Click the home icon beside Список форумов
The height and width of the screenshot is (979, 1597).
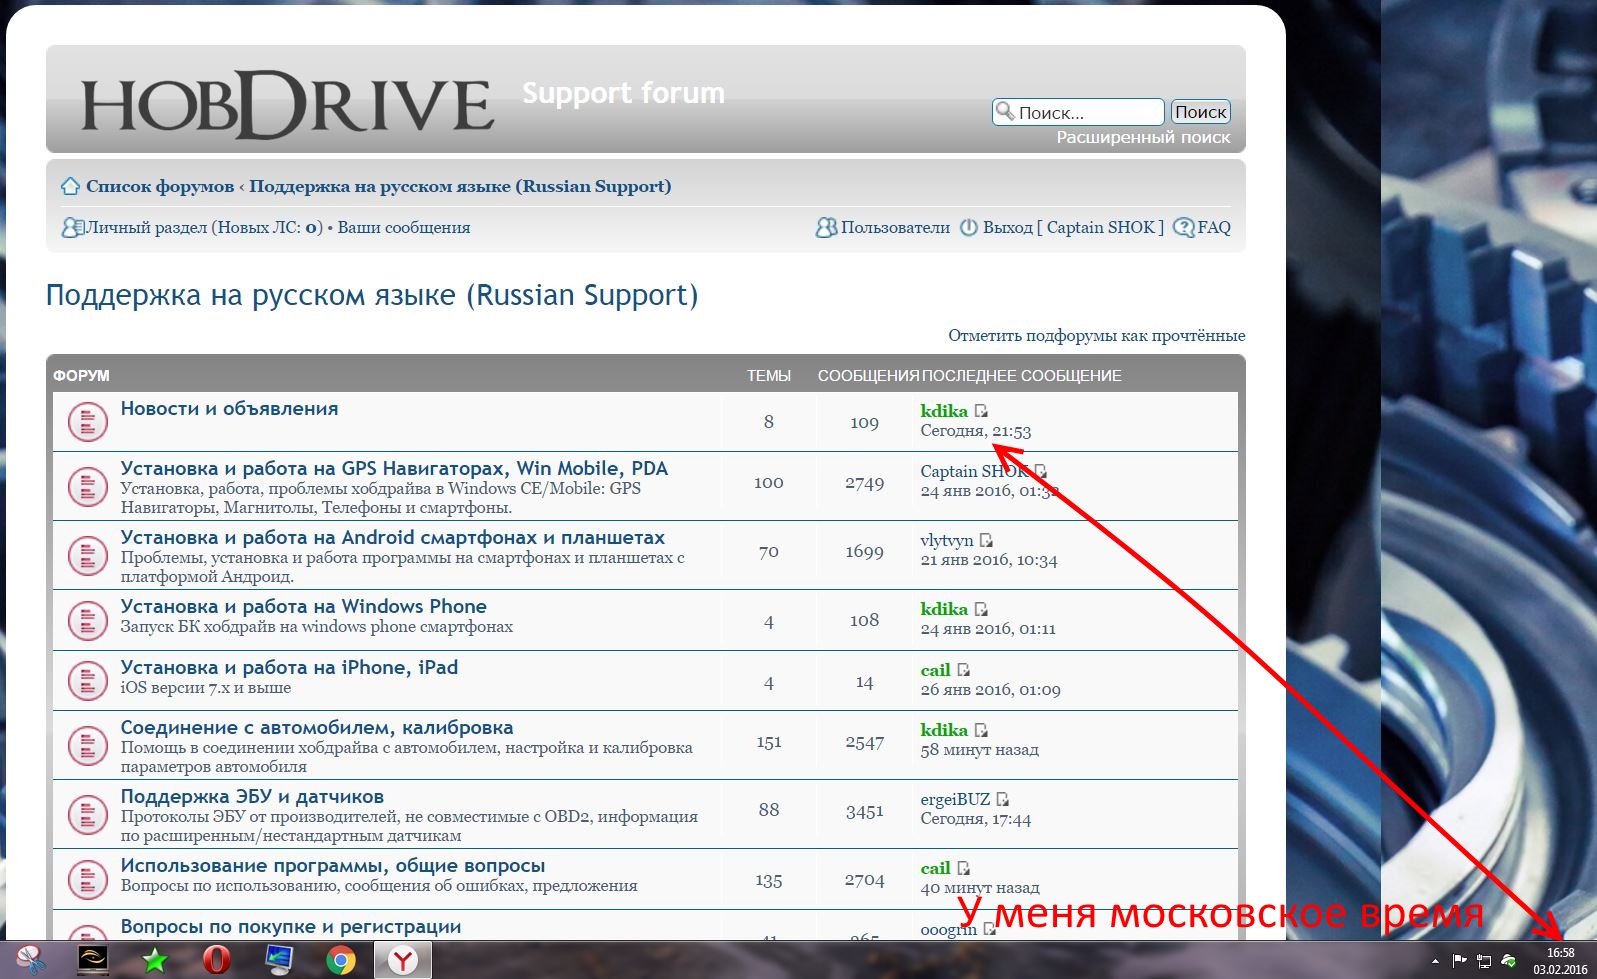tap(70, 186)
